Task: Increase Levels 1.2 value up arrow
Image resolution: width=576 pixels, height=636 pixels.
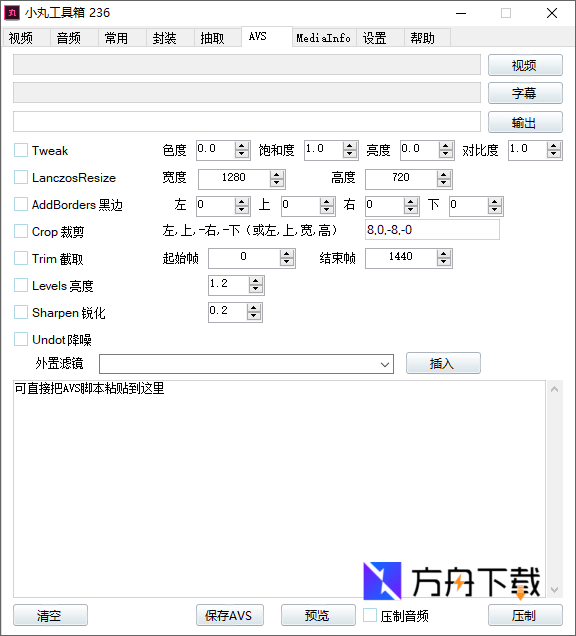Action: (x=256, y=281)
